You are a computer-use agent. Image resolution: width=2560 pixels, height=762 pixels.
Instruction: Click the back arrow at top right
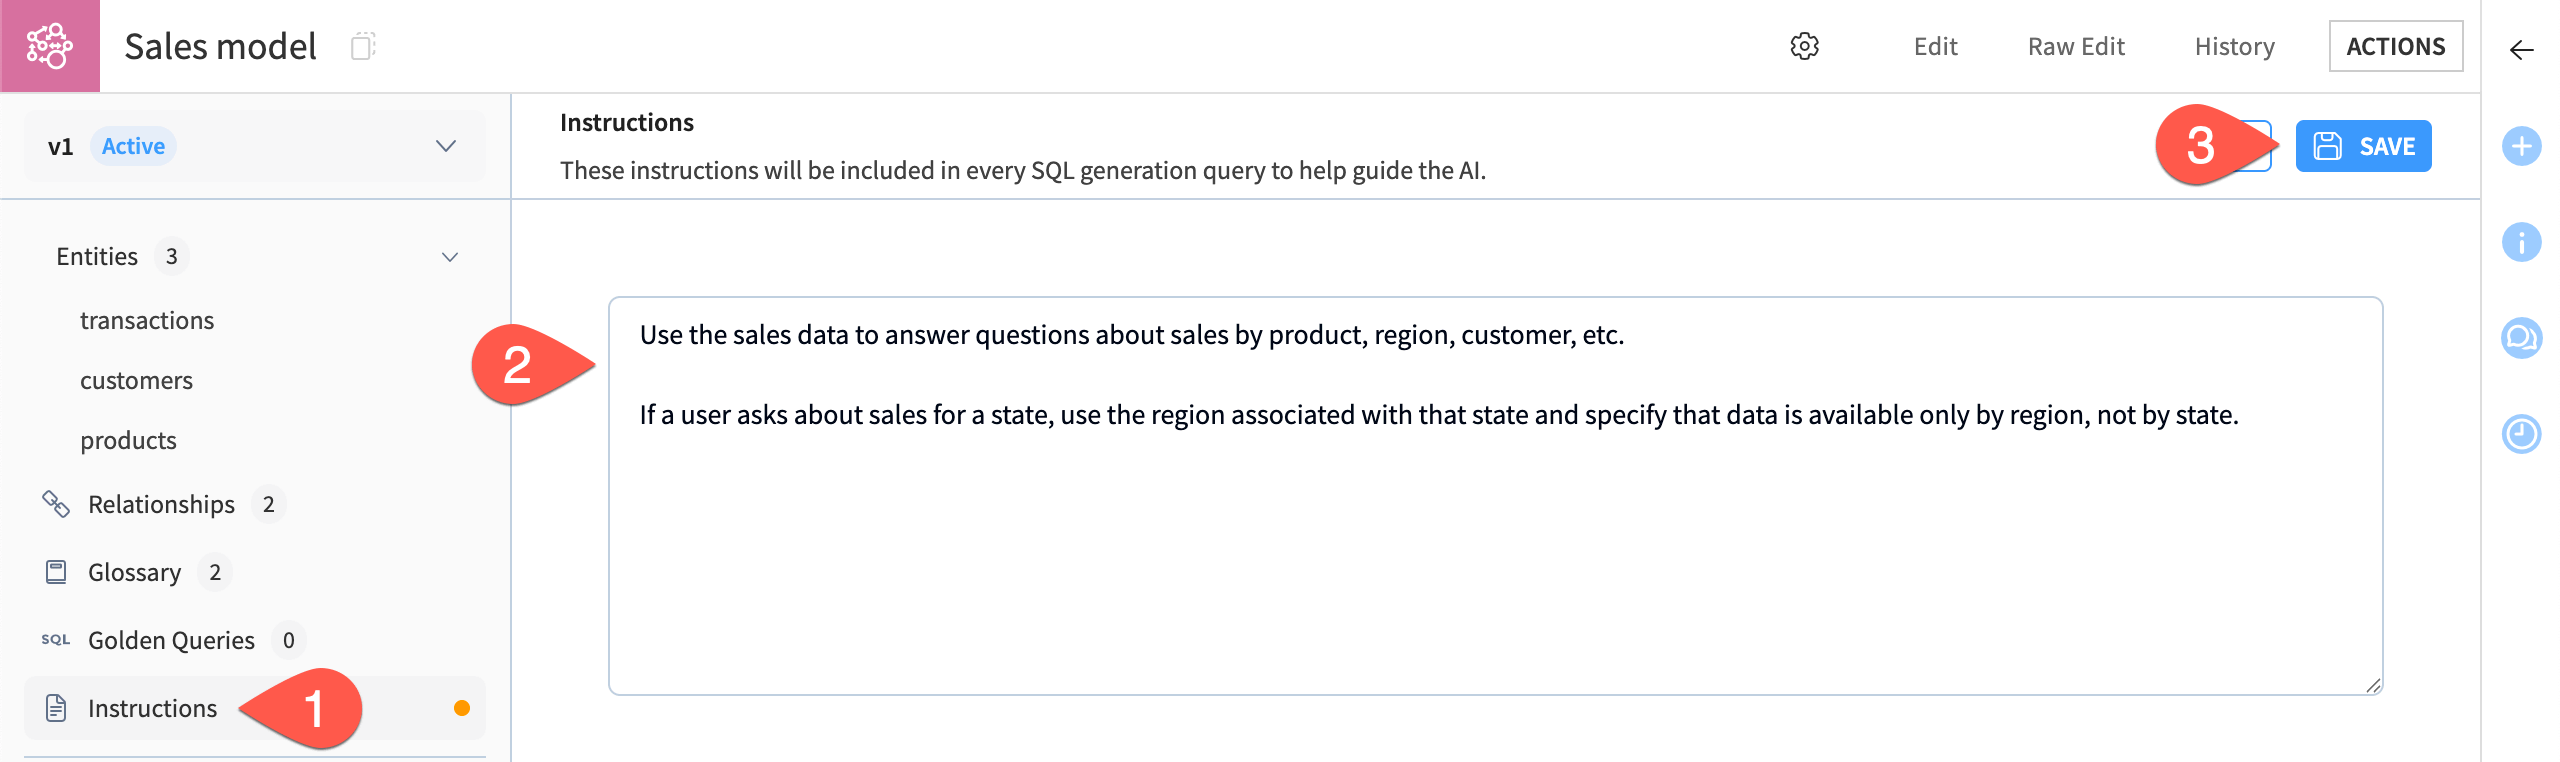coord(2524,46)
